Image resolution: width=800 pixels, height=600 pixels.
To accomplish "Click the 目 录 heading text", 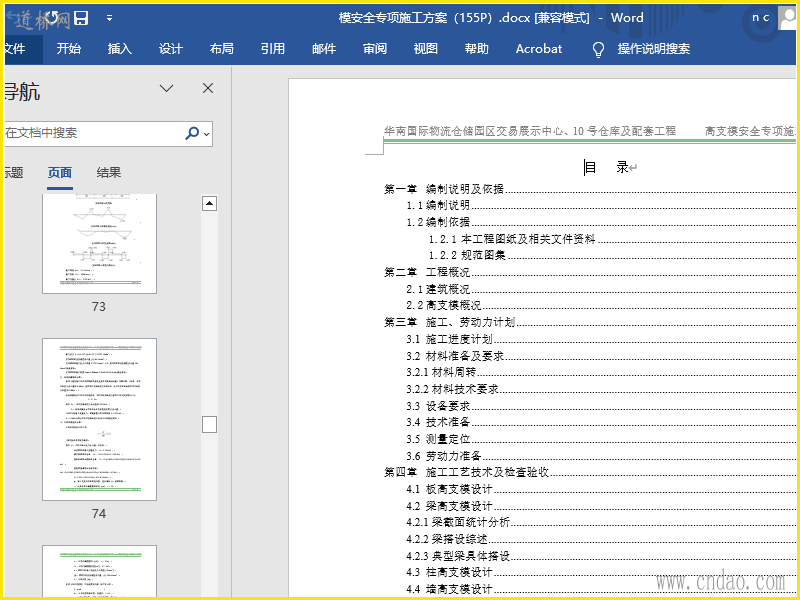I will click(x=606, y=167).
